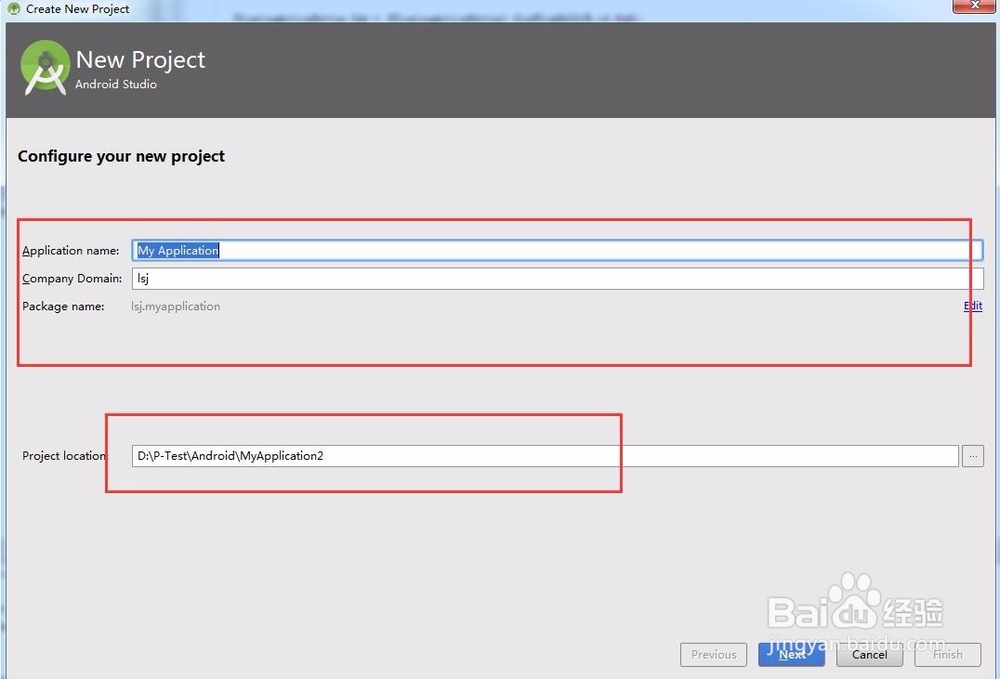The height and width of the screenshot is (679, 1000).
Task: Click the Previous button
Action: pos(714,655)
